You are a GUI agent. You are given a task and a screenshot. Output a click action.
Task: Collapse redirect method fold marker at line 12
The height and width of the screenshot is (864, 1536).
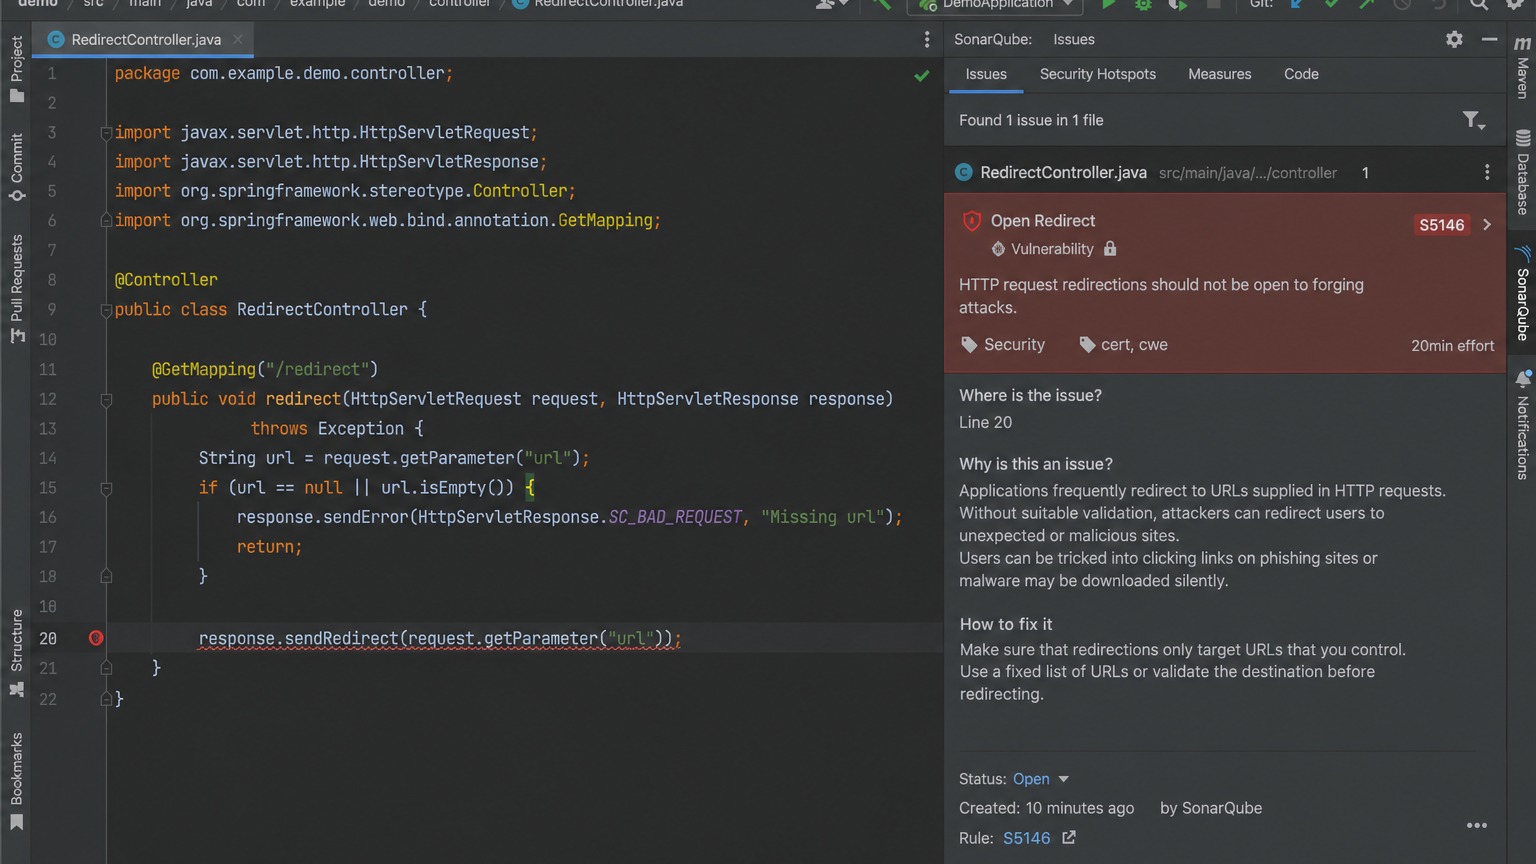(106, 399)
